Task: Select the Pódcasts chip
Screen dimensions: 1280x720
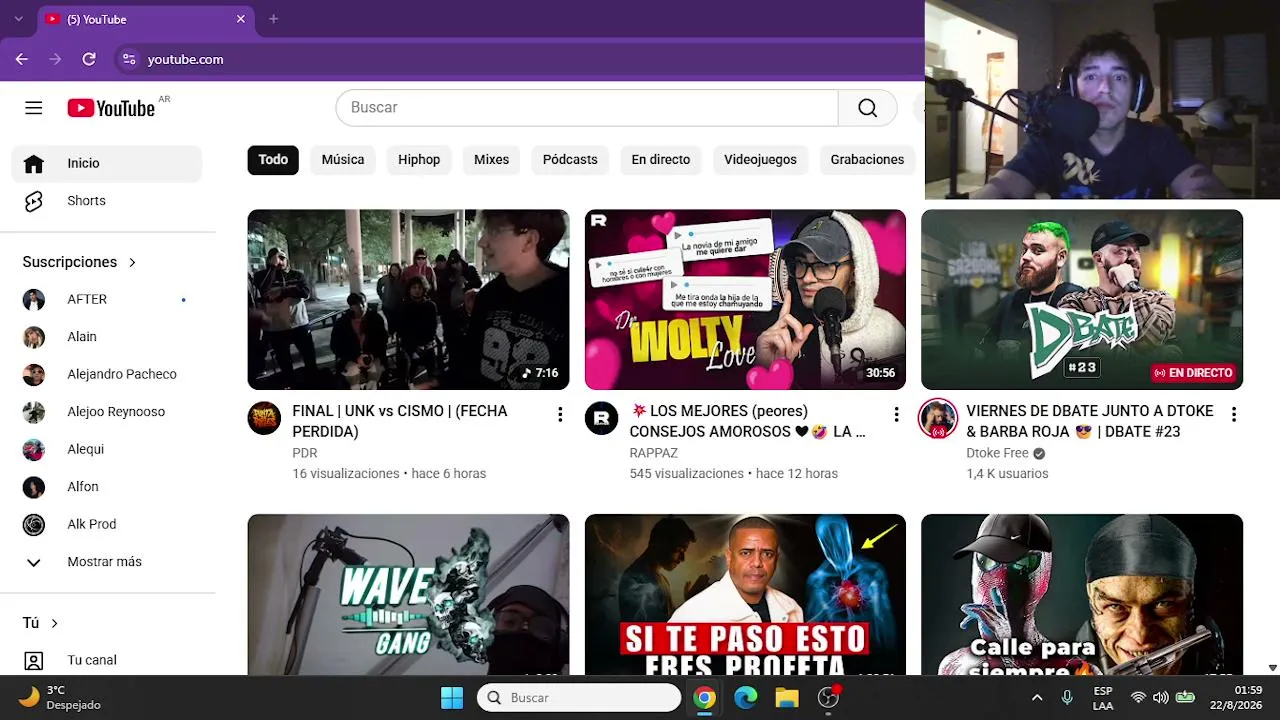Action: (570, 160)
